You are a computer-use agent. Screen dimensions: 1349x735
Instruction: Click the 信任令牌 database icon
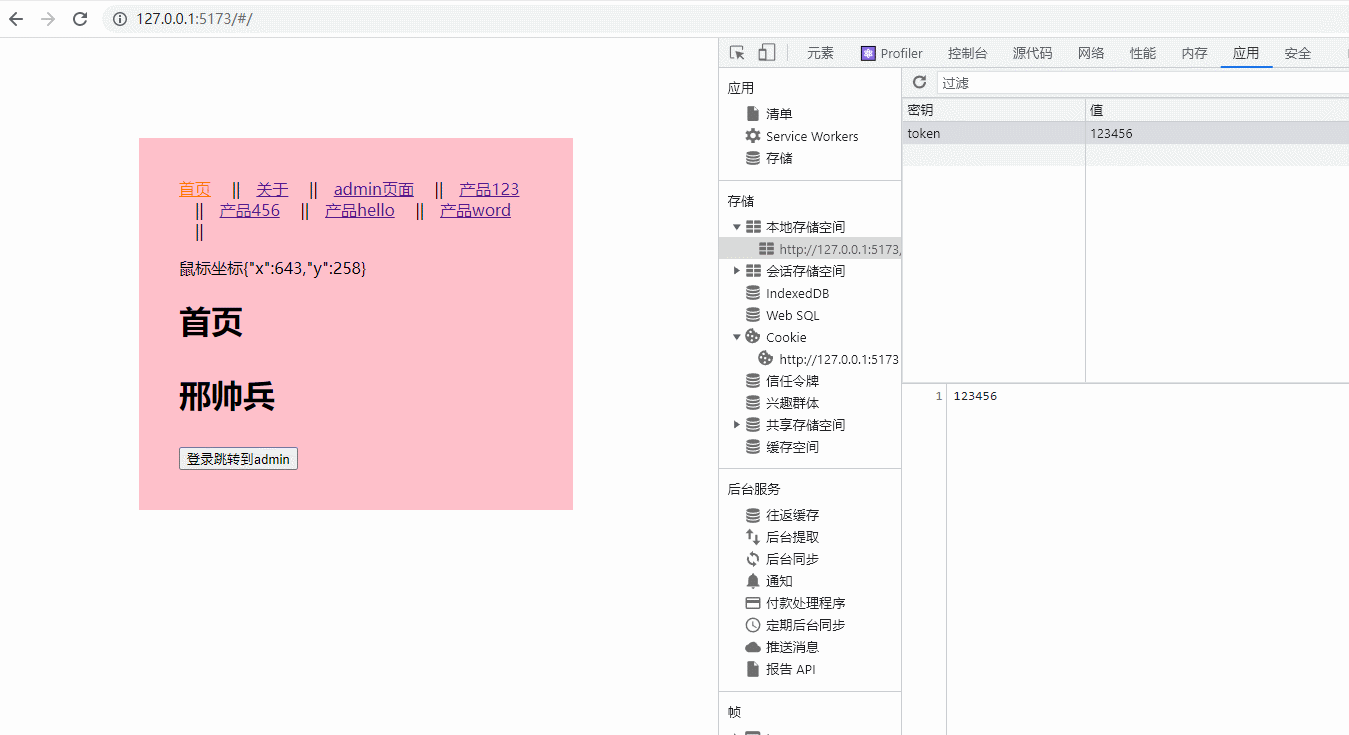753,381
